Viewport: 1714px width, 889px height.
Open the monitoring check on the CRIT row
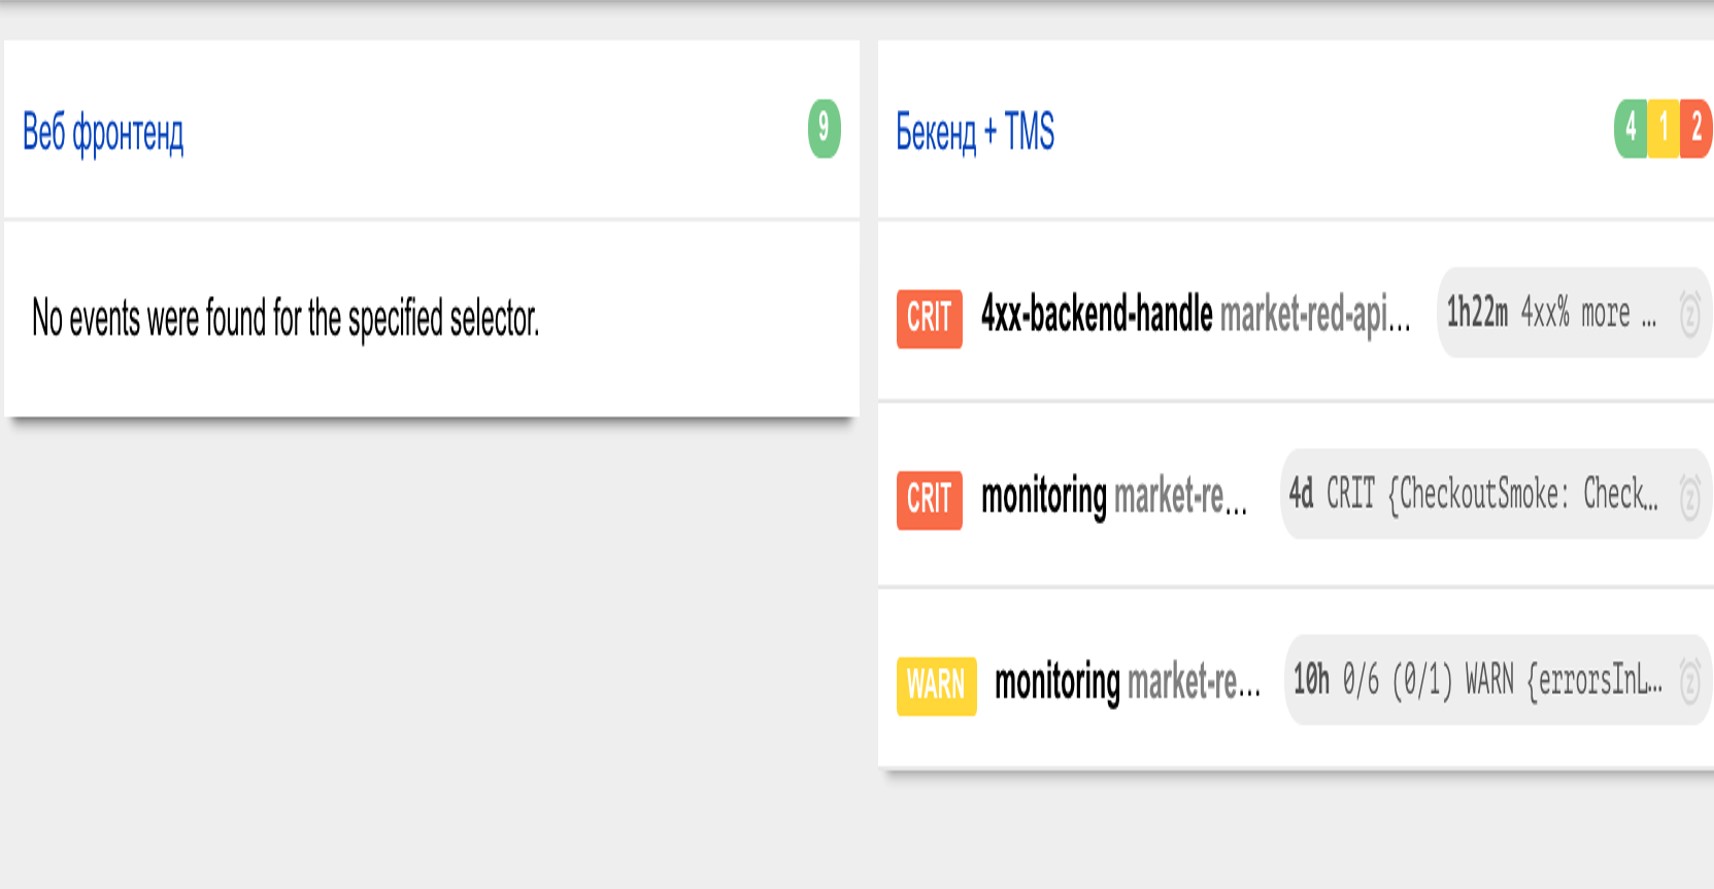point(1043,497)
